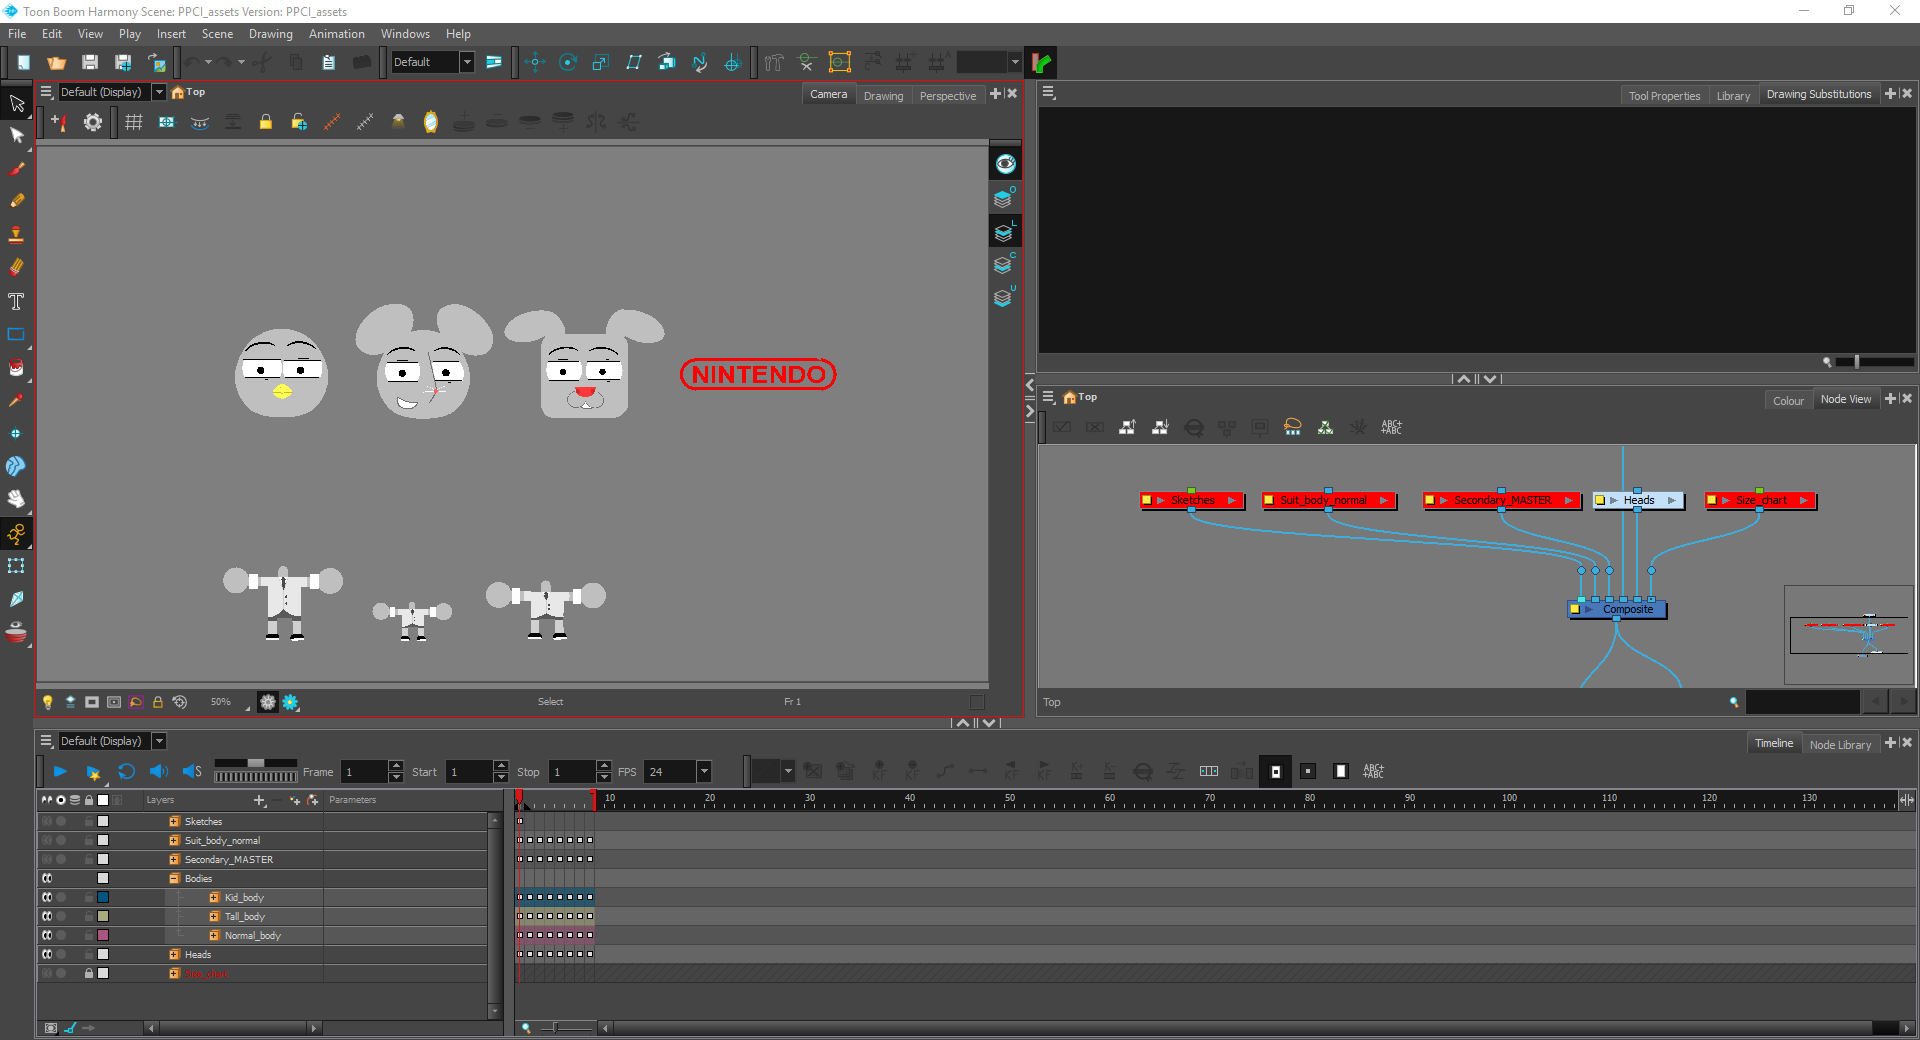Open the FPS 24 dropdown
The image size is (1920, 1040).
point(704,771)
